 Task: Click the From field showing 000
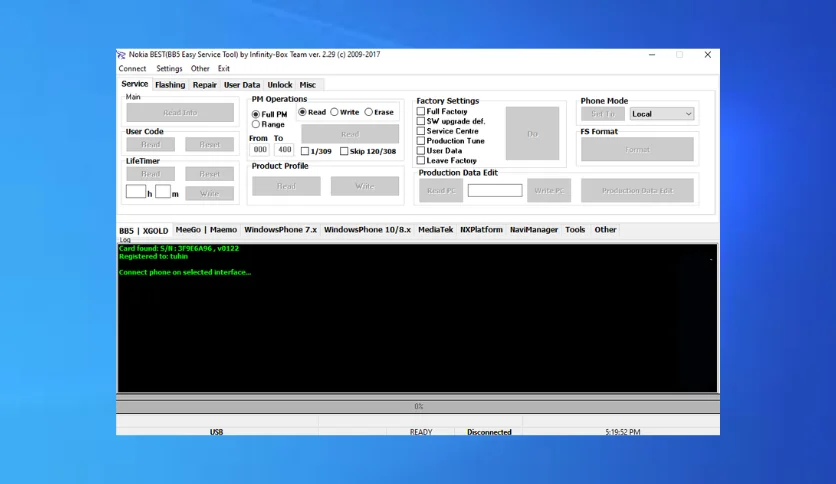tap(260, 150)
